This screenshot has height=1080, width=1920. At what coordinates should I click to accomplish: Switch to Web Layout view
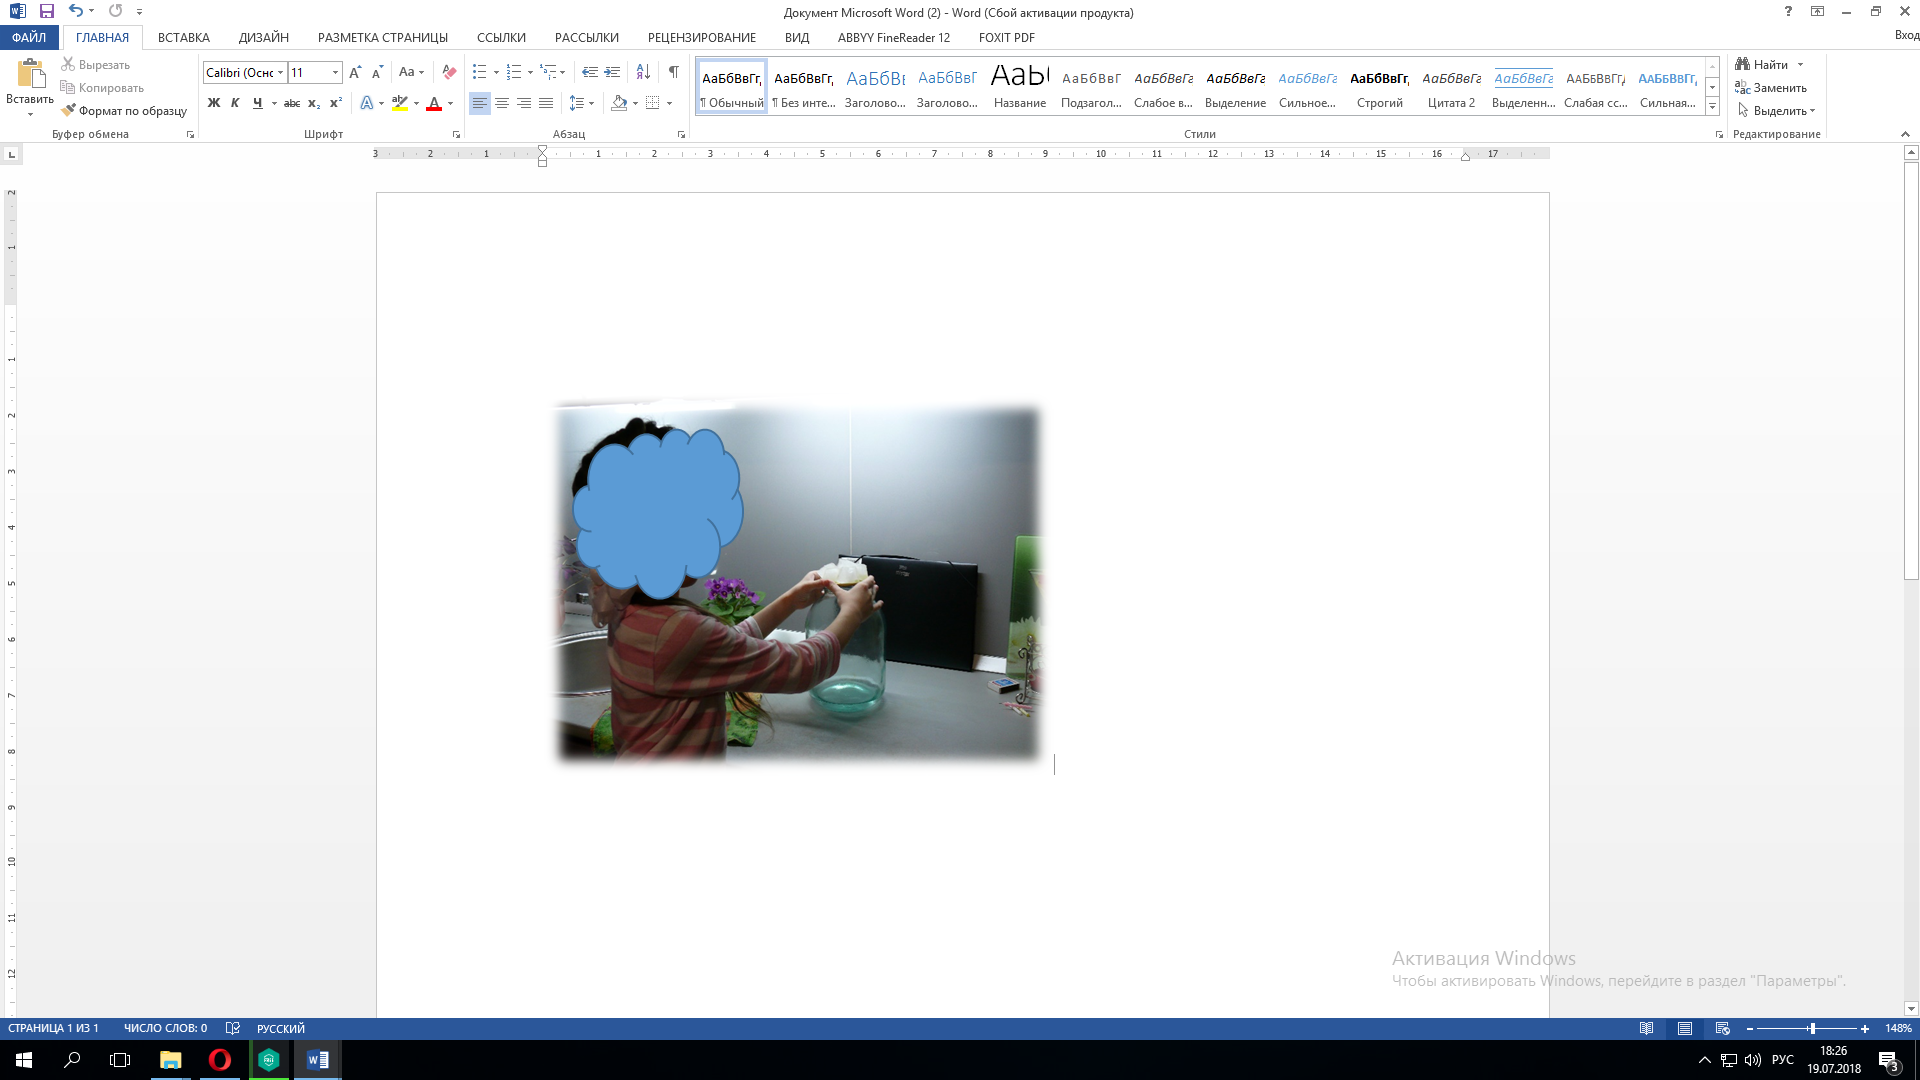1722,1028
